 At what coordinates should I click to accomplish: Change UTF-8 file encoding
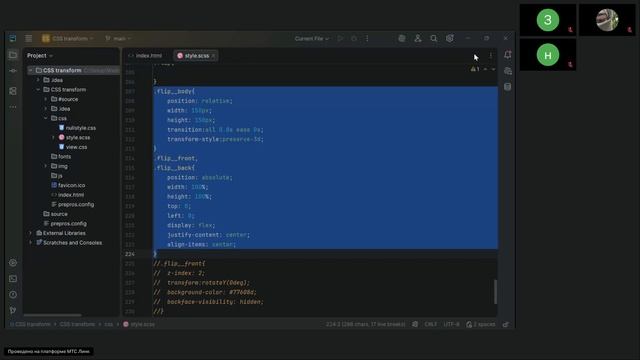(x=451, y=324)
